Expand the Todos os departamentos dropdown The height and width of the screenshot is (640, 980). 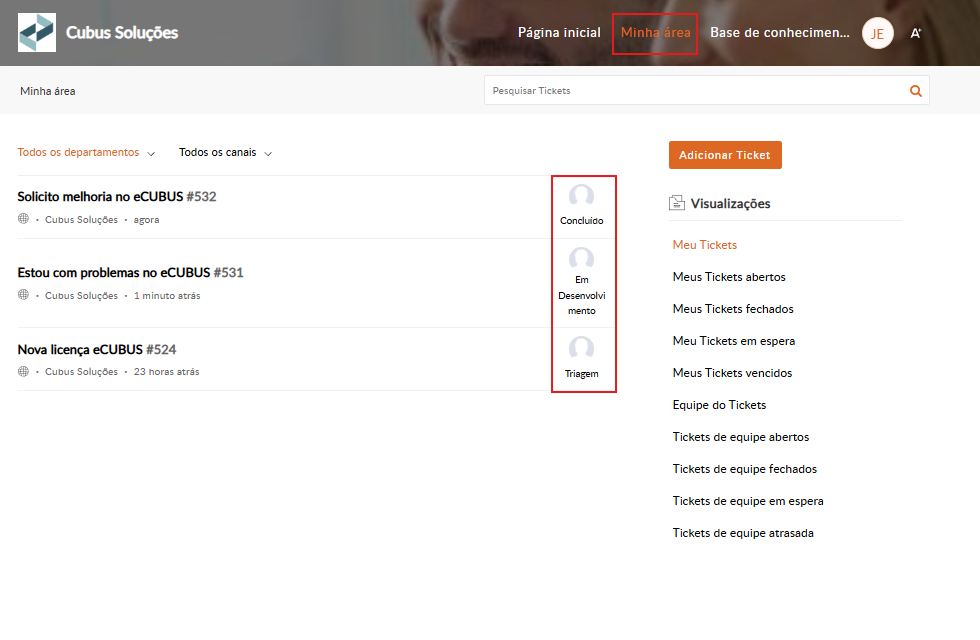86,153
